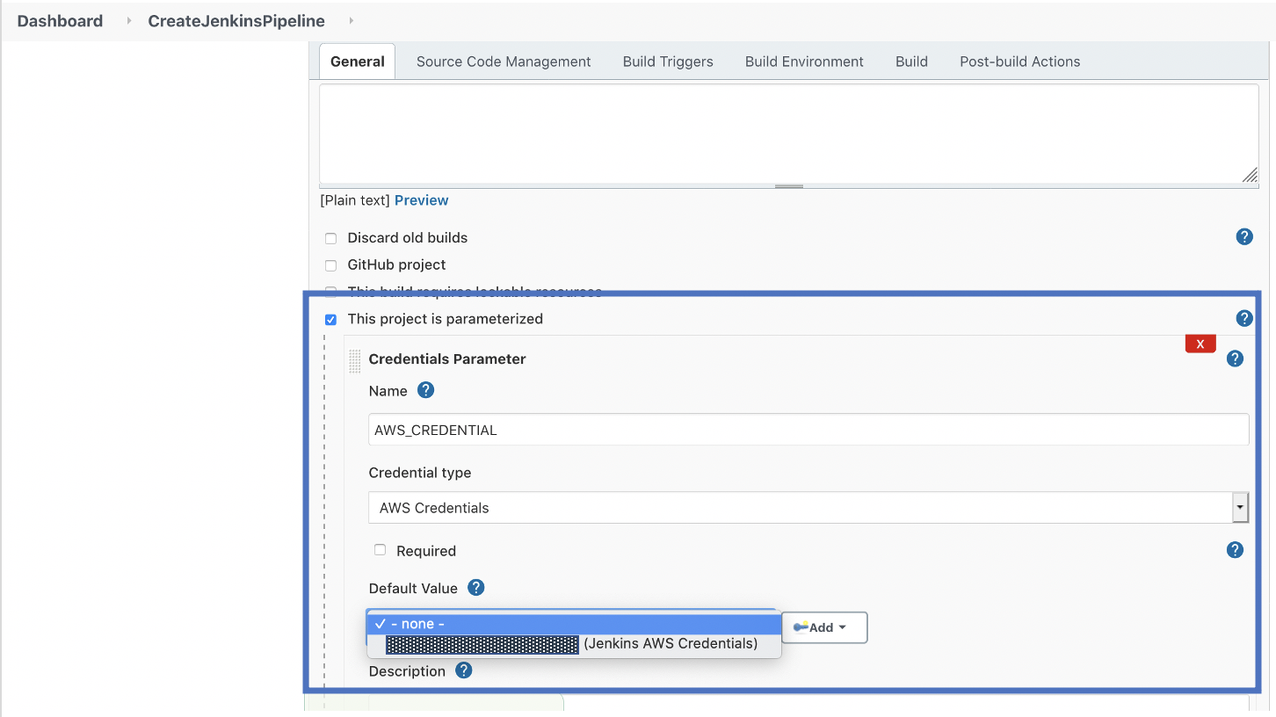Delete parameter with red X button

pyautogui.click(x=1199, y=344)
